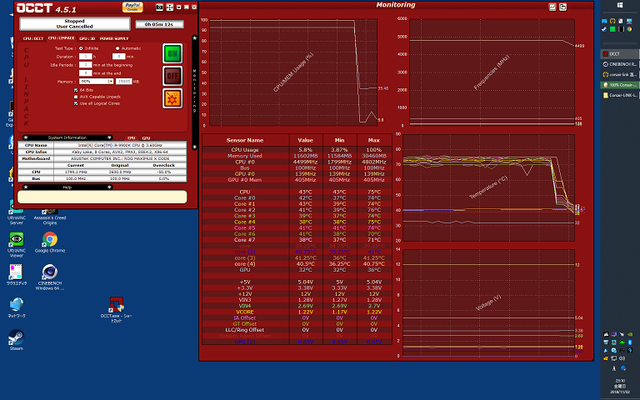Click idle minutes at the beginning field

tap(85, 65)
